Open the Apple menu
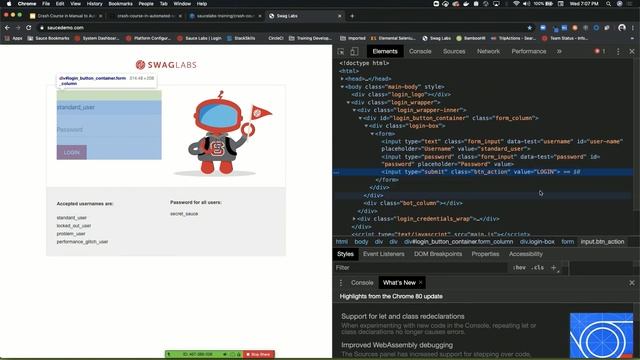The height and width of the screenshot is (360, 640). (9, 4)
